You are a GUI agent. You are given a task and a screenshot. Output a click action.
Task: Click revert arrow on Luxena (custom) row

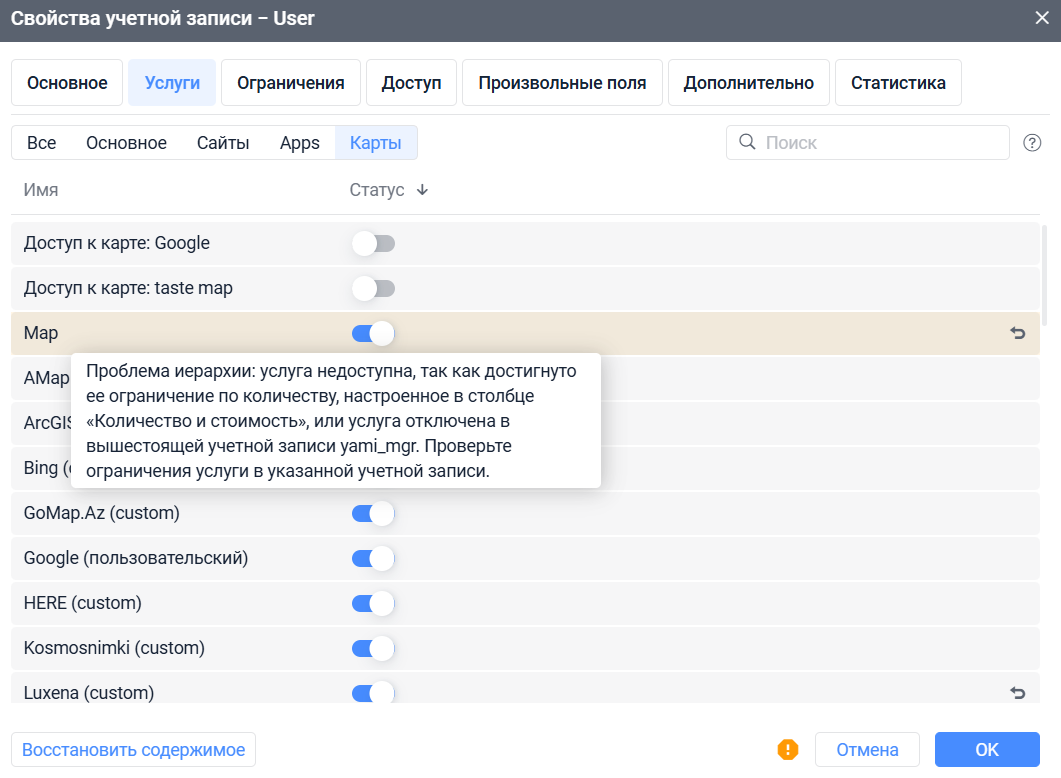[1018, 692]
